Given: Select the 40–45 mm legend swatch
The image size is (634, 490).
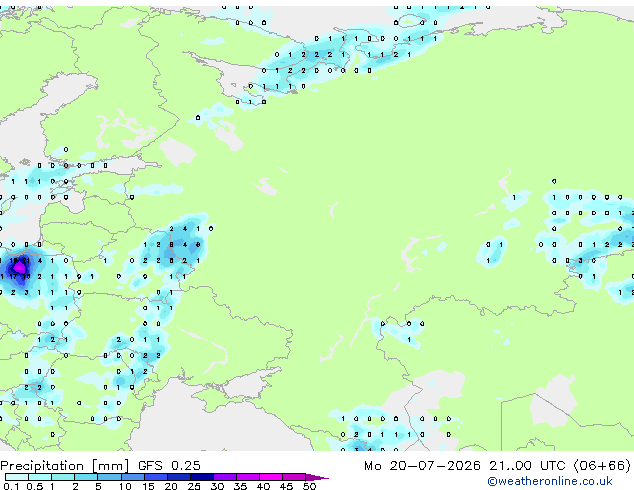Looking at the screenshot, I should [x=271, y=477].
